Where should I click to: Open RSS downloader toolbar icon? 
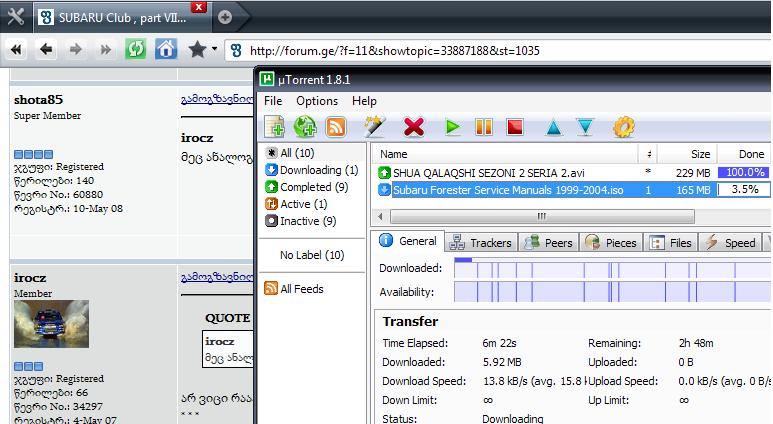click(x=336, y=127)
